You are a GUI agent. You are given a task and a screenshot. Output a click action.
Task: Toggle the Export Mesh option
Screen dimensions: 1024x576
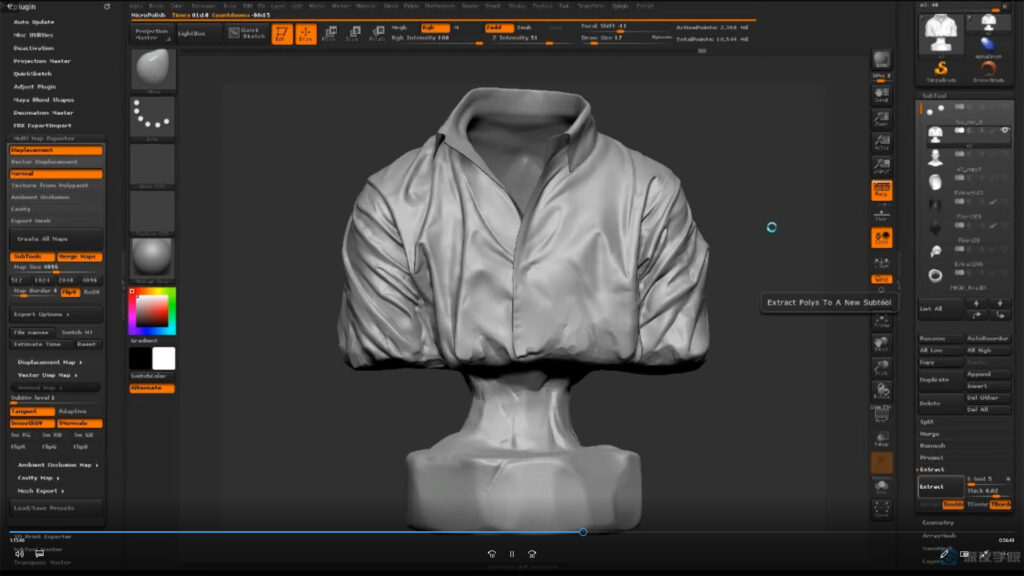click(56, 221)
